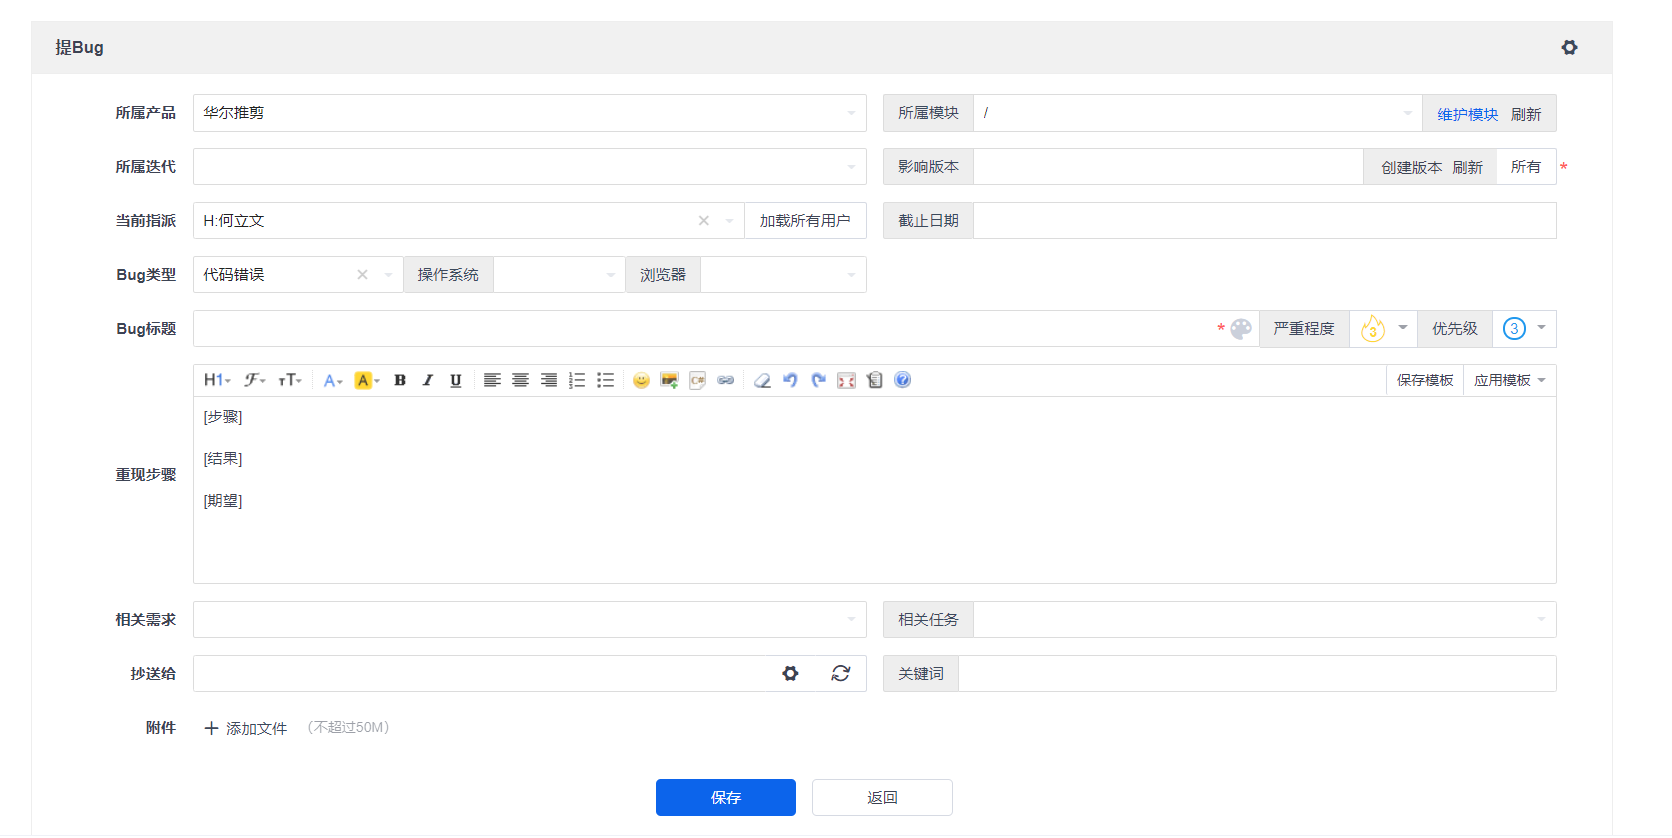Viewport: 1672px width, 838px height.
Task: Click the blue 保存 button
Action: 726,798
